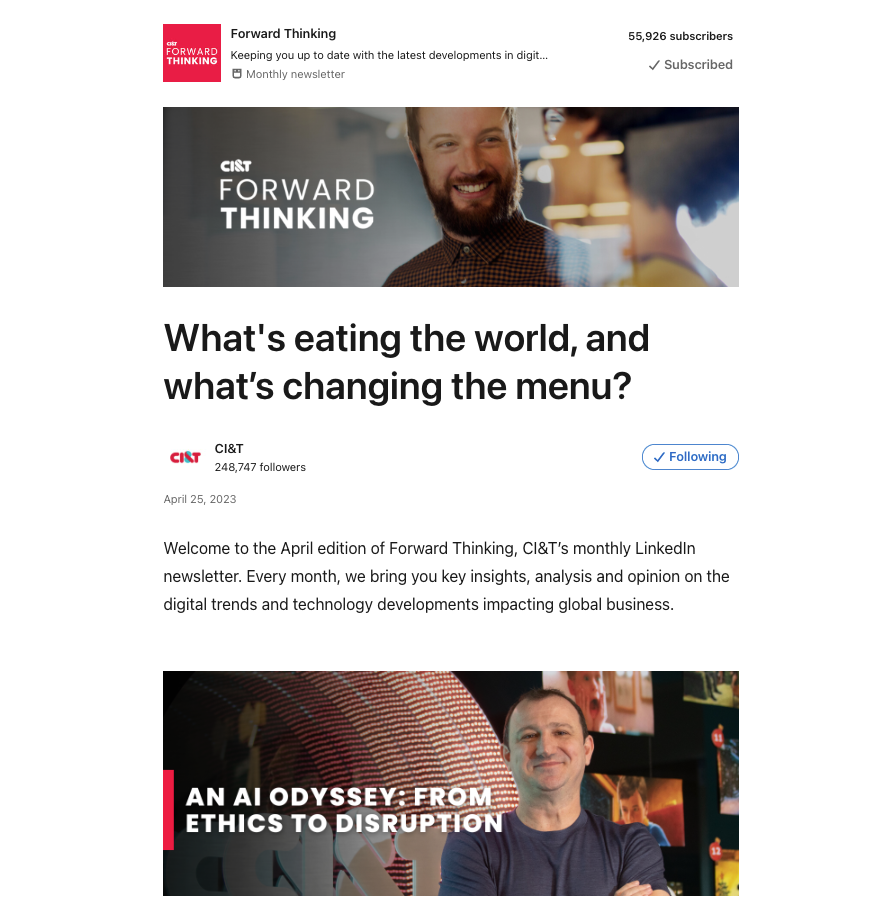The height and width of the screenshot is (897, 893).
Task: Open the Forward Thinking newsletter title link
Action: [x=283, y=34]
